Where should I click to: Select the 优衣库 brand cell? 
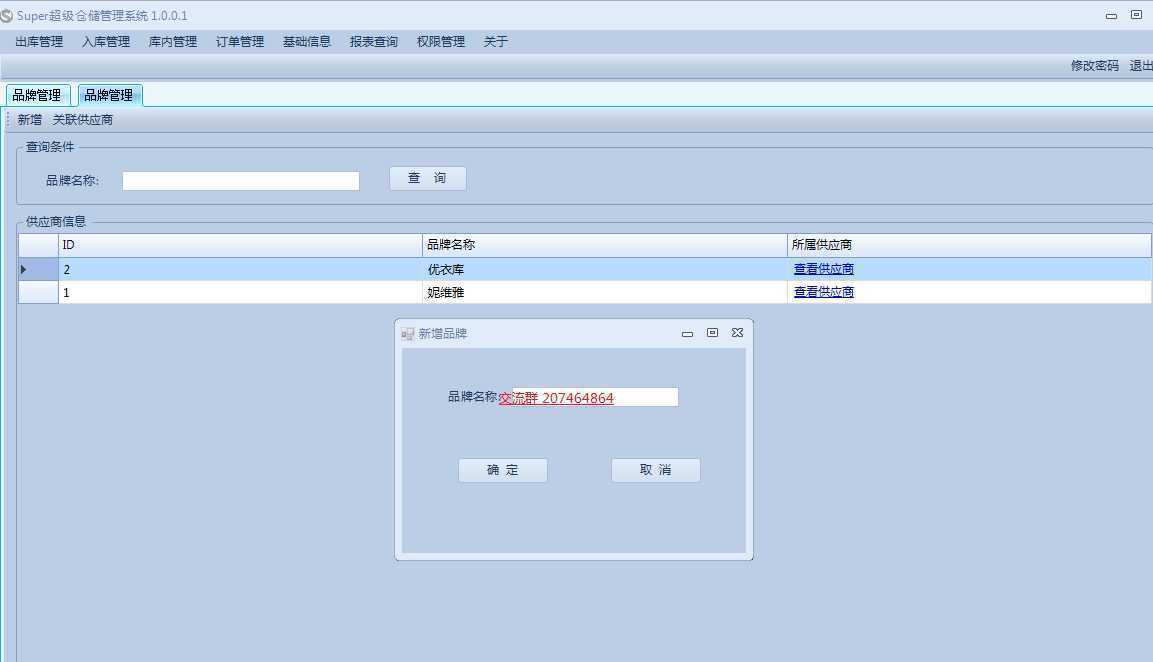(604, 269)
